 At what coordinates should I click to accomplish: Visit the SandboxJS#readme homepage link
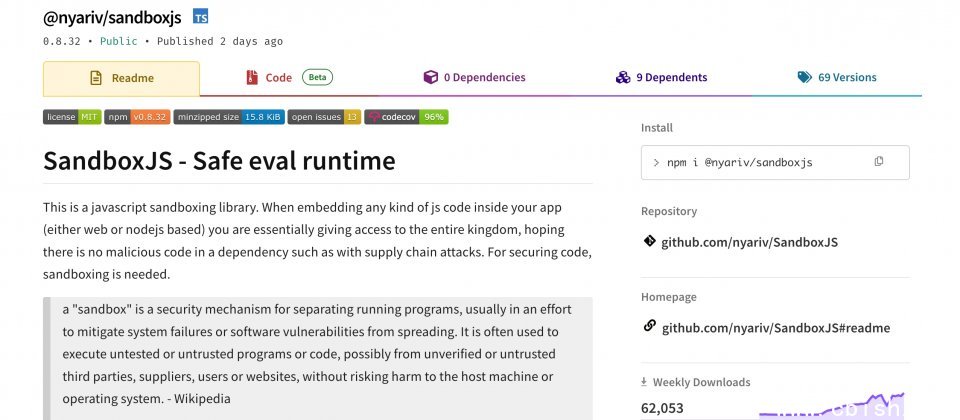775,328
